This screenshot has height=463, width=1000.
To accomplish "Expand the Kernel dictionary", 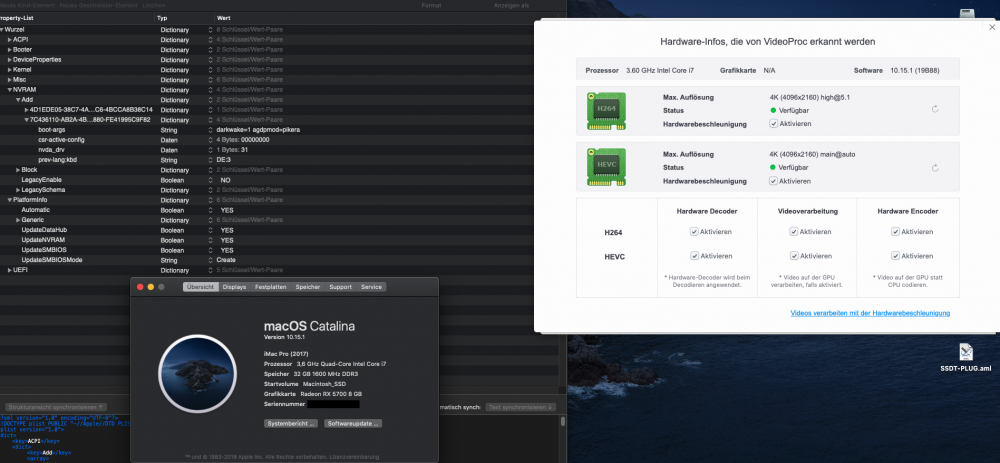I will [x=10, y=70].
